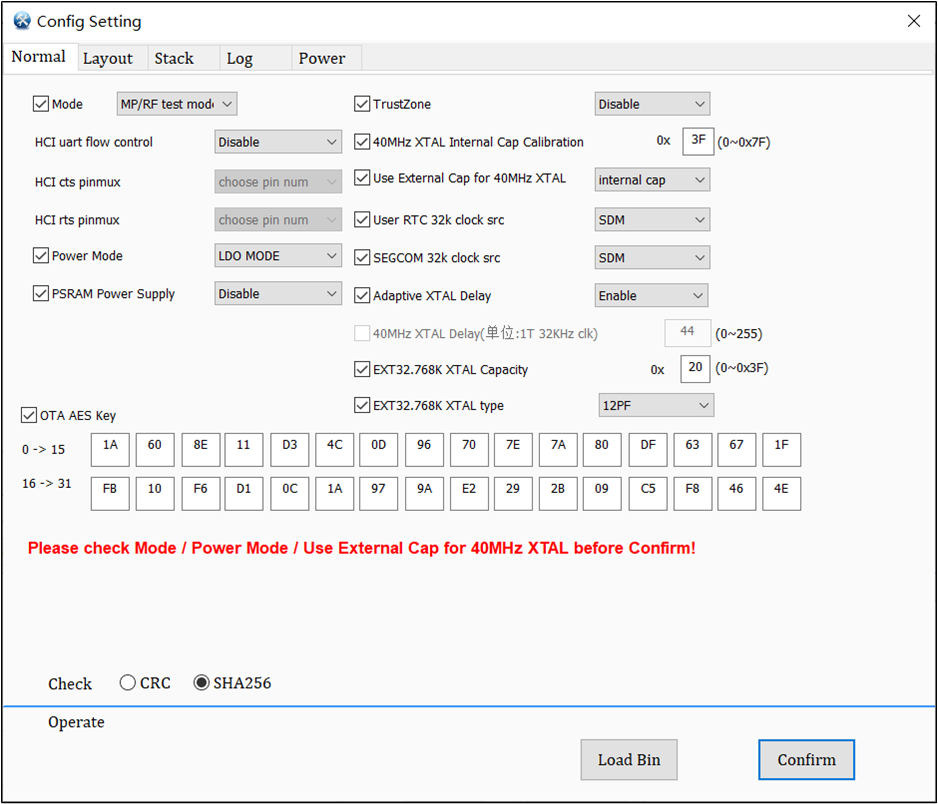Click the Confirm button
This screenshot has height=804, width=938.
(x=806, y=760)
